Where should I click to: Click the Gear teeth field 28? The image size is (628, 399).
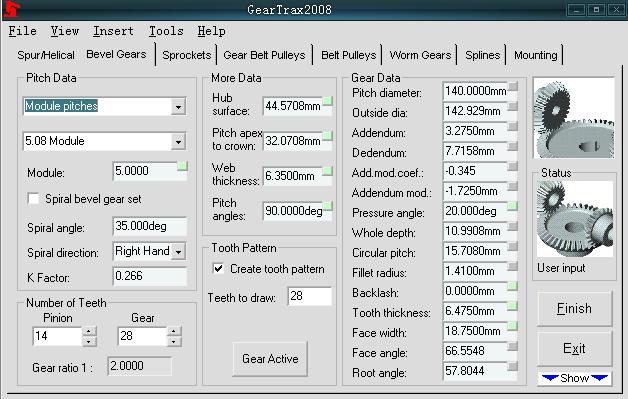142,336
